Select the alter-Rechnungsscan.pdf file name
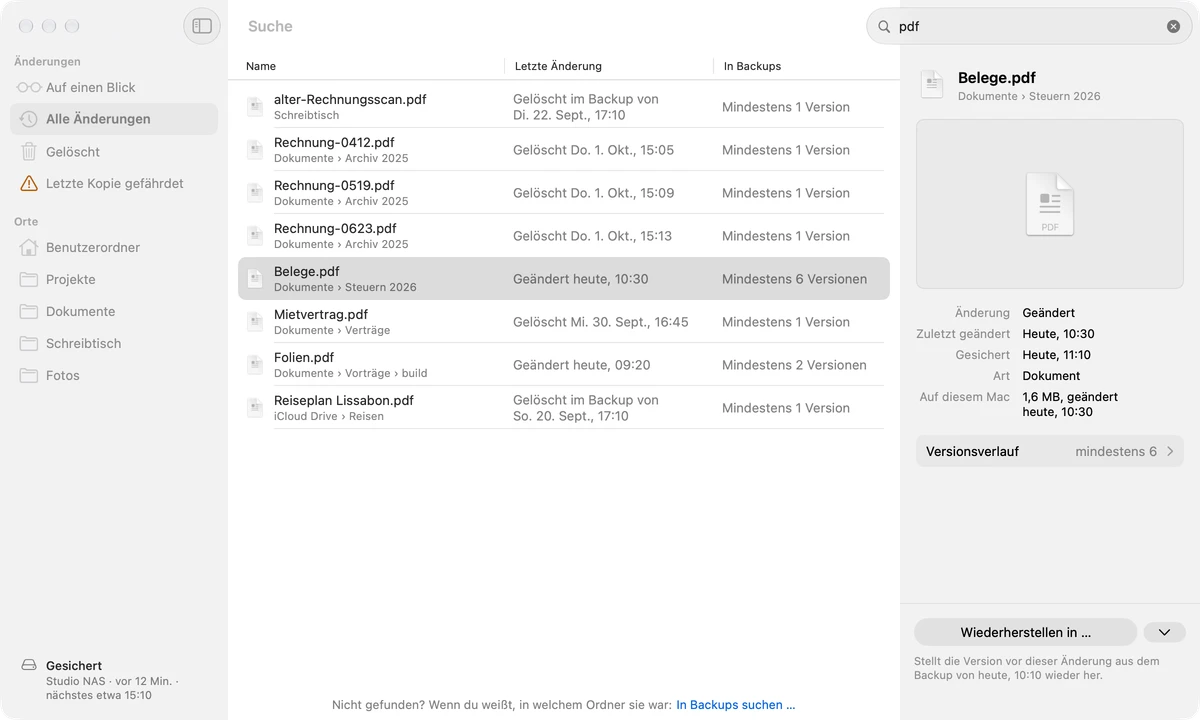This screenshot has height=720, width=1200. point(350,99)
